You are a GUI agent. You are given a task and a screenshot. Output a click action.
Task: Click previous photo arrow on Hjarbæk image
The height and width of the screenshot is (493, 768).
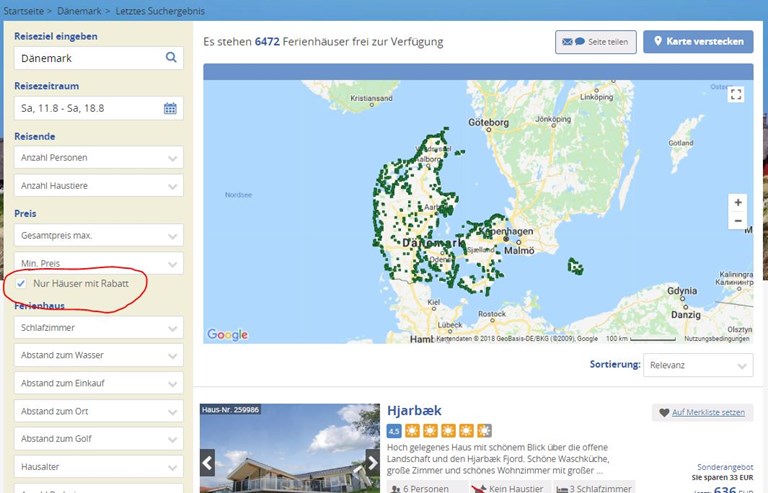tap(208, 462)
